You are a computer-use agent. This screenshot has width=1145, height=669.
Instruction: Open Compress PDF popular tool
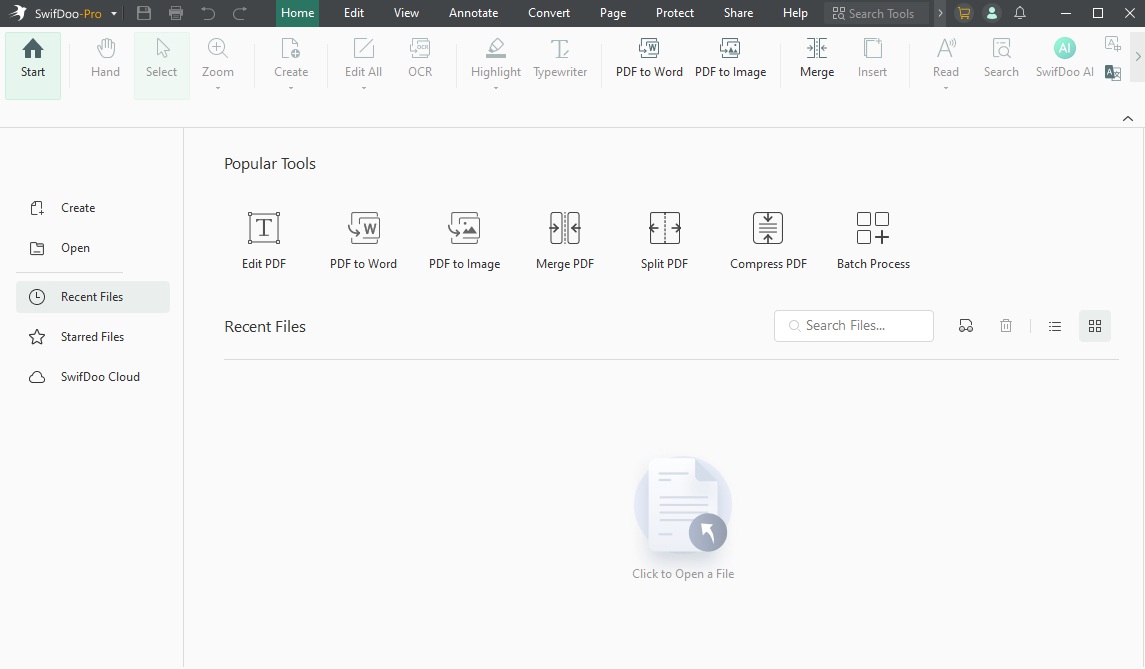click(x=768, y=241)
